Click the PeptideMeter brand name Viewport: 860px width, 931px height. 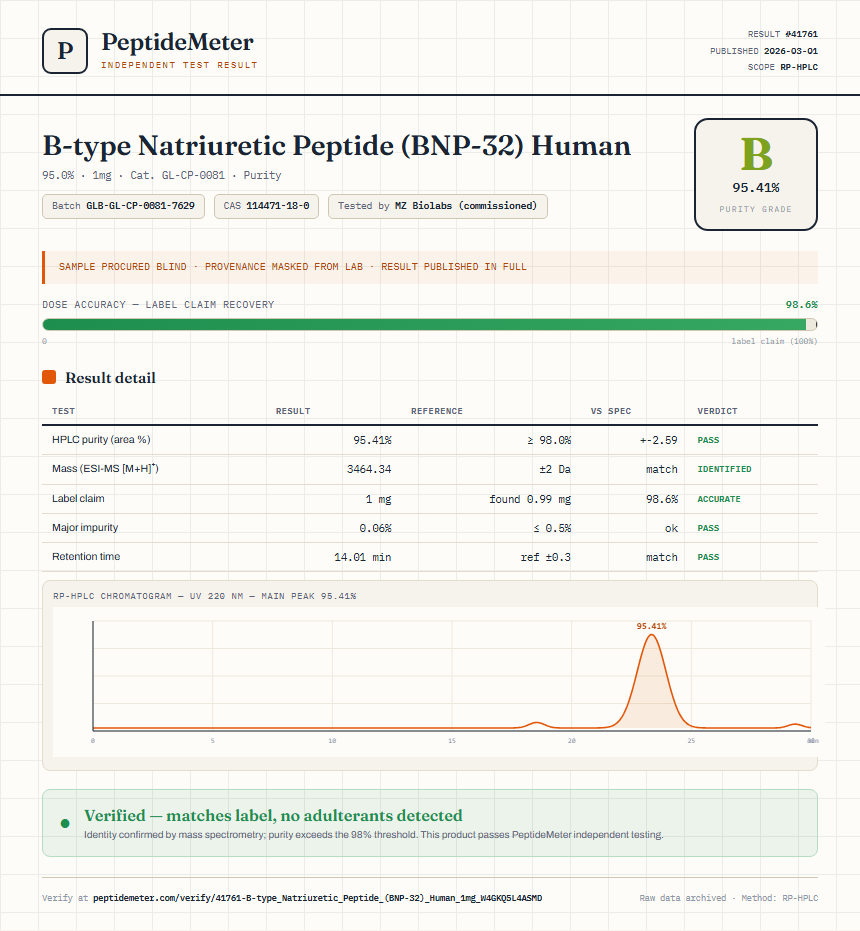pos(178,42)
